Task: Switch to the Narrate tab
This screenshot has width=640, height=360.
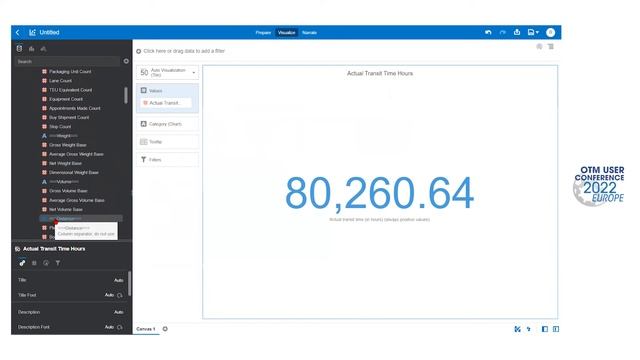Action: click(309, 33)
